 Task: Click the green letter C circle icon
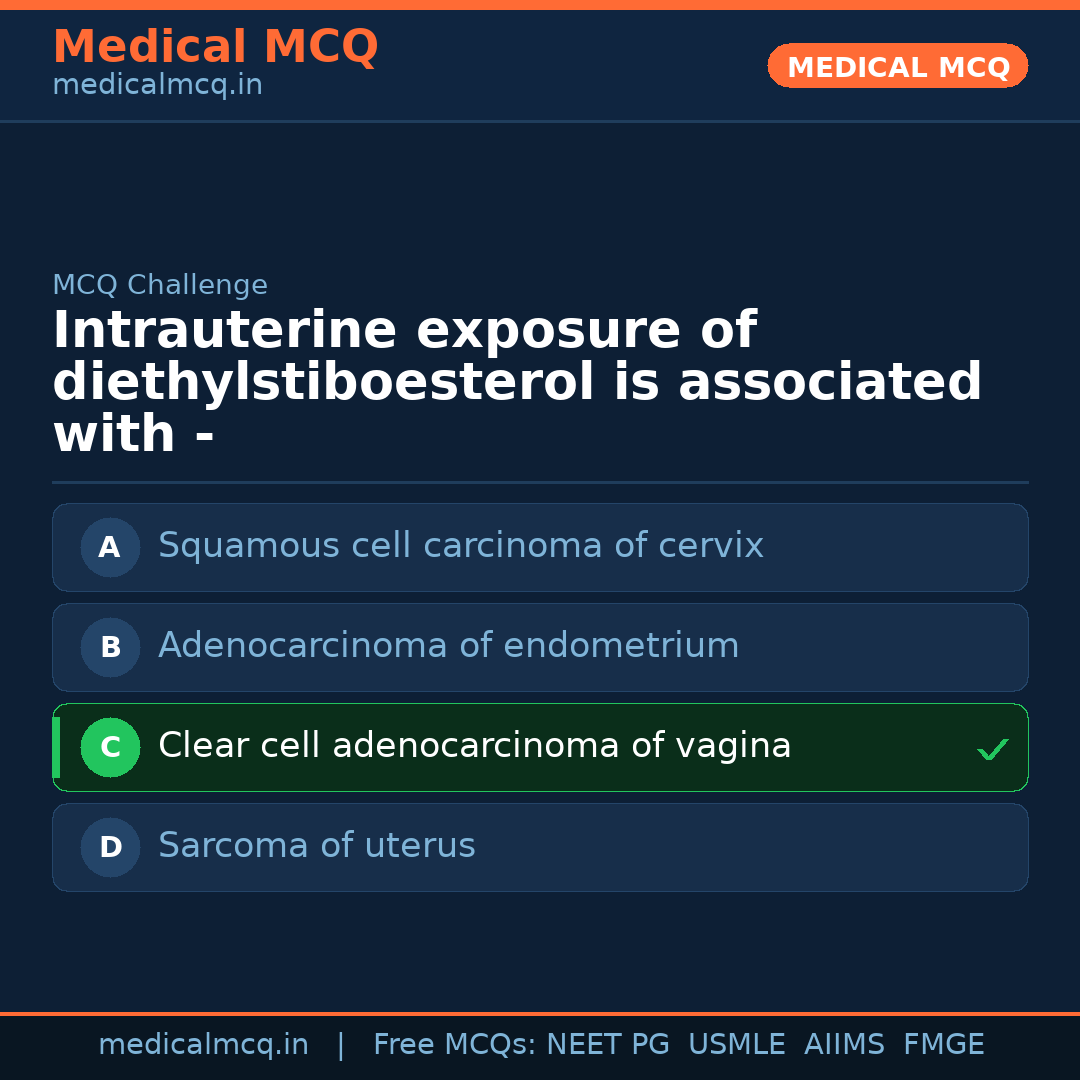coord(110,747)
